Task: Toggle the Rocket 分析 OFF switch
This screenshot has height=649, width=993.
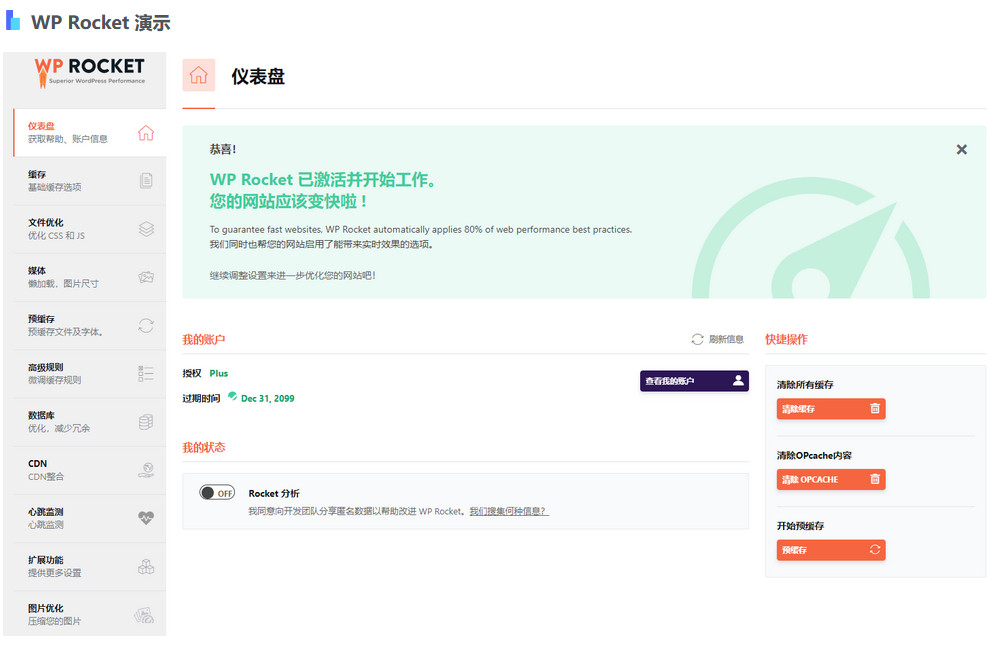Action: click(x=217, y=493)
